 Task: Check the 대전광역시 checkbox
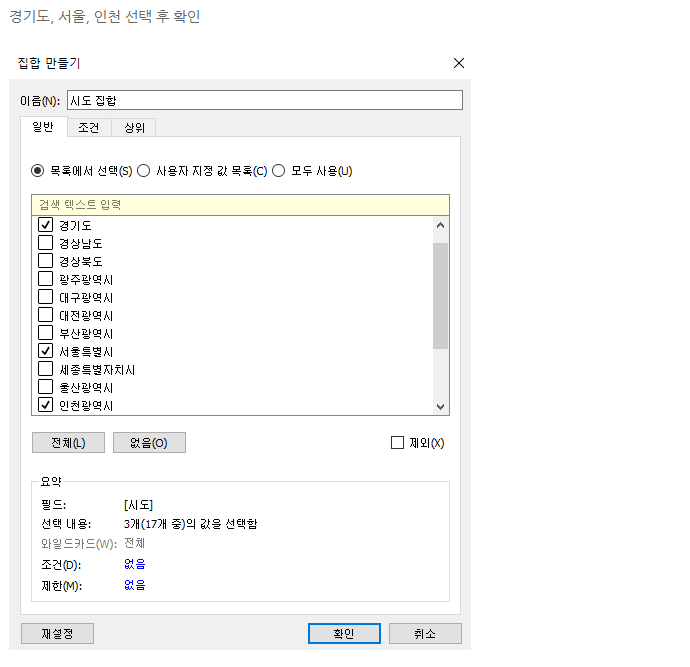(46, 315)
